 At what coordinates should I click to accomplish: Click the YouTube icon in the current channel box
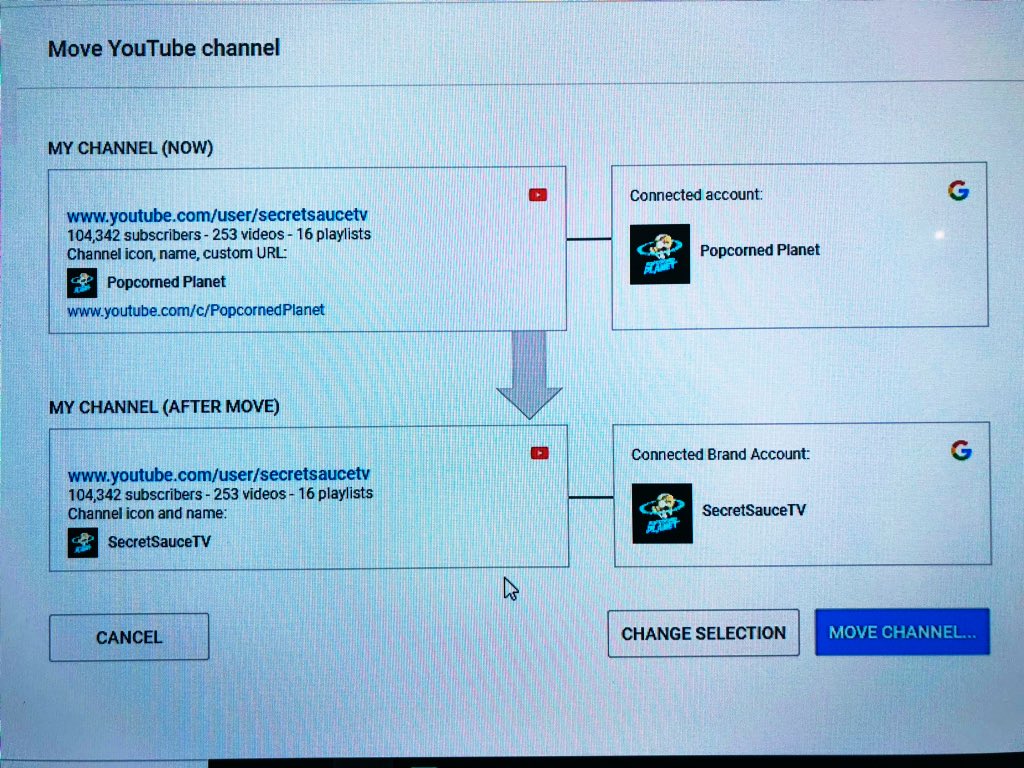537,195
